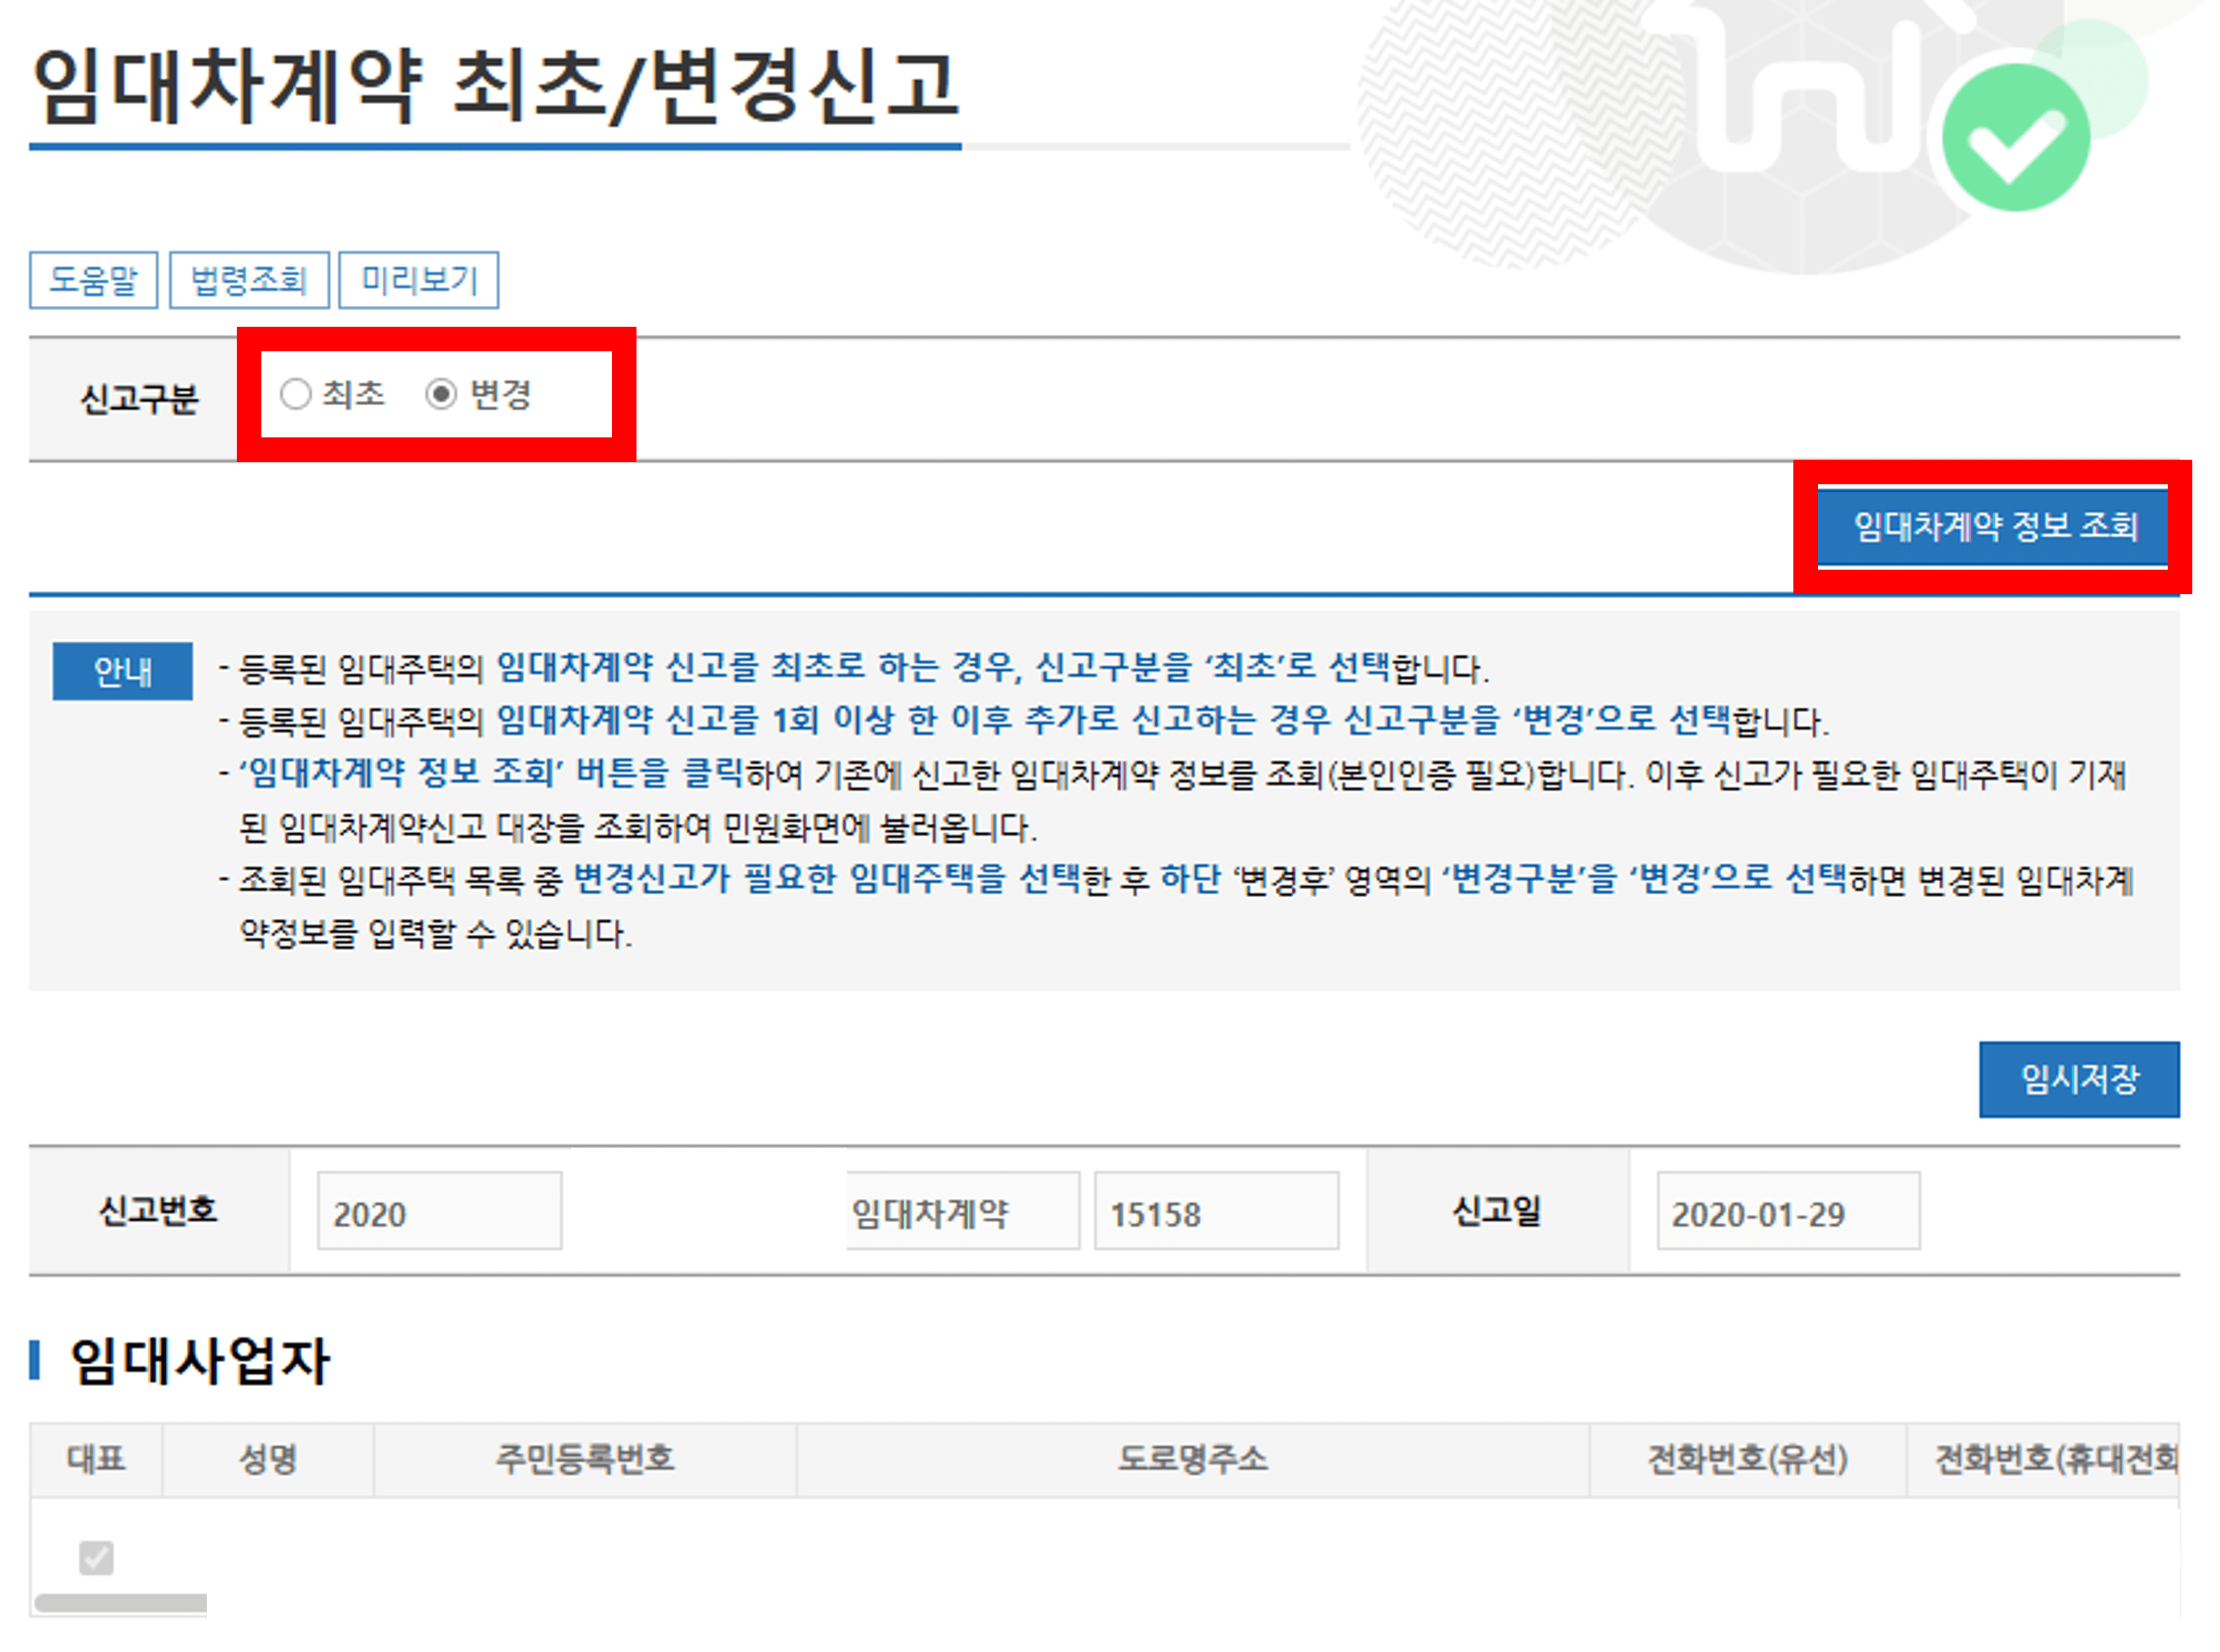Image resolution: width=2220 pixels, height=1652 pixels.
Task: Toggle the 대표 checkbox in landlord table
Action: (x=96, y=1557)
